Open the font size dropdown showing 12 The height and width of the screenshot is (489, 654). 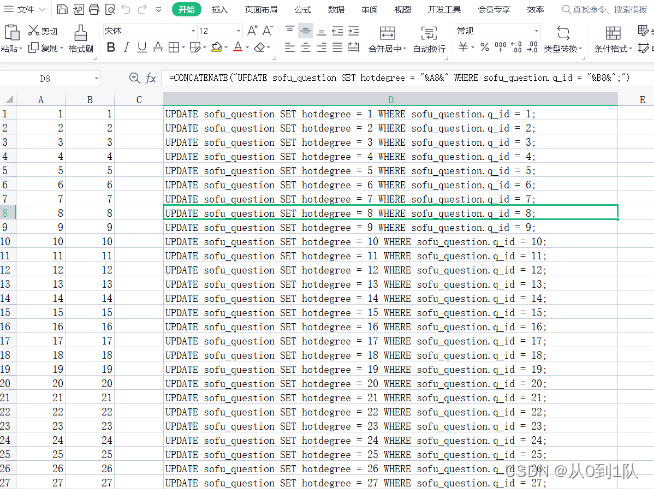pyautogui.click(x=238, y=31)
